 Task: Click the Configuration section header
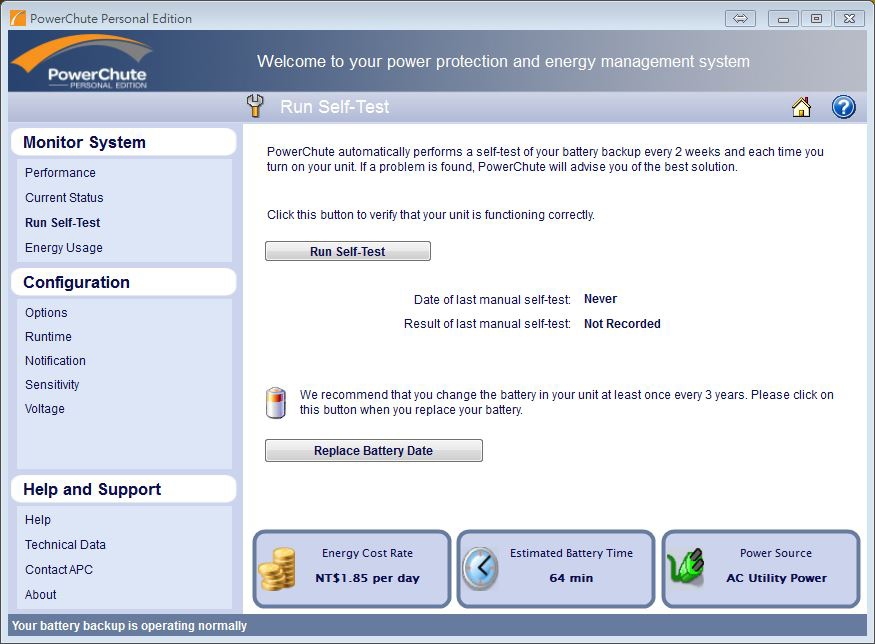pyautogui.click(x=123, y=282)
